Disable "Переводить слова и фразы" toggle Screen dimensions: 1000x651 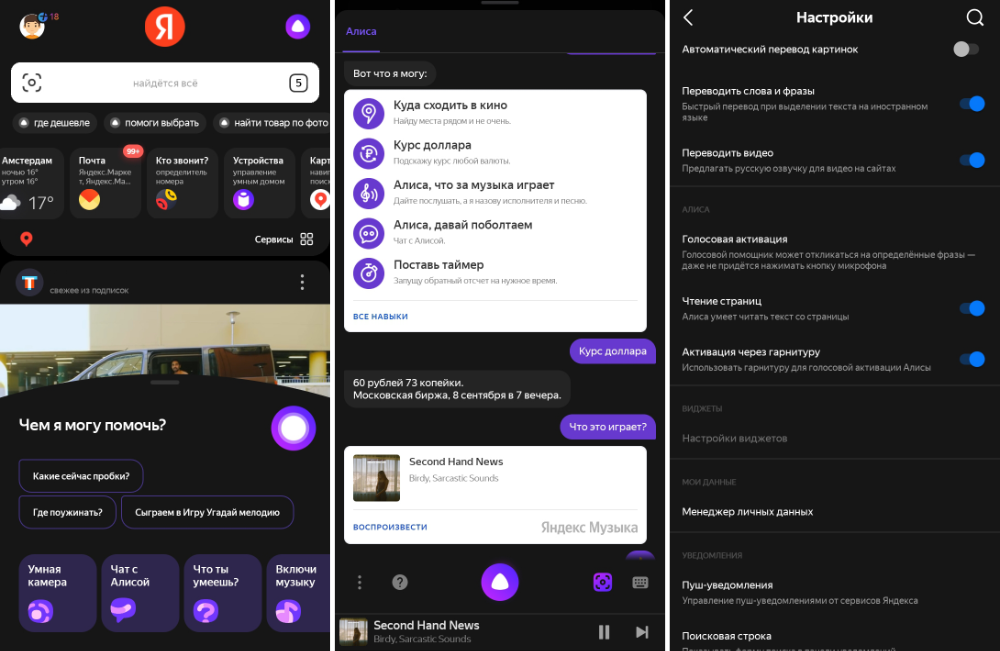[973, 103]
